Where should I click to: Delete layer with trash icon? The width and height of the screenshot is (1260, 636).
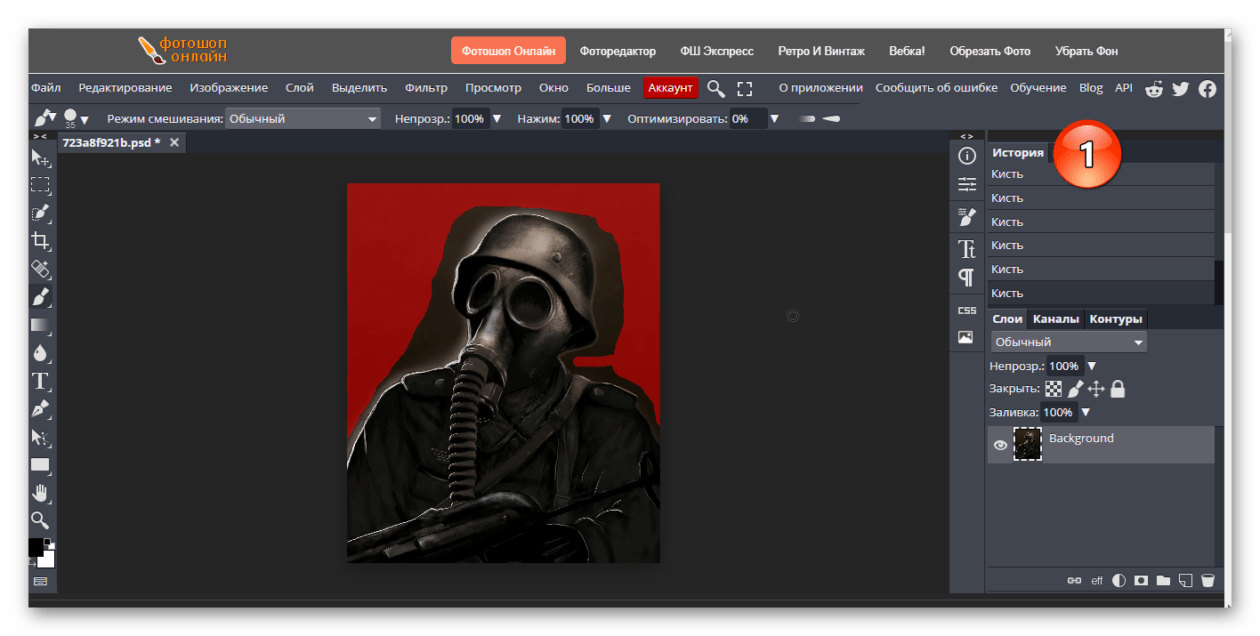tap(1207, 580)
